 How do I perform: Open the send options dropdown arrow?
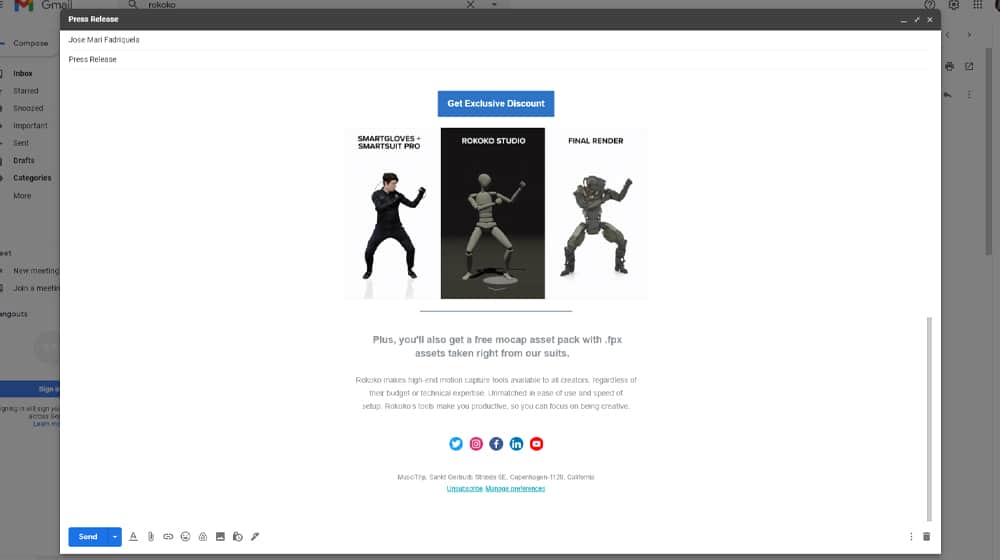click(115, 536)
